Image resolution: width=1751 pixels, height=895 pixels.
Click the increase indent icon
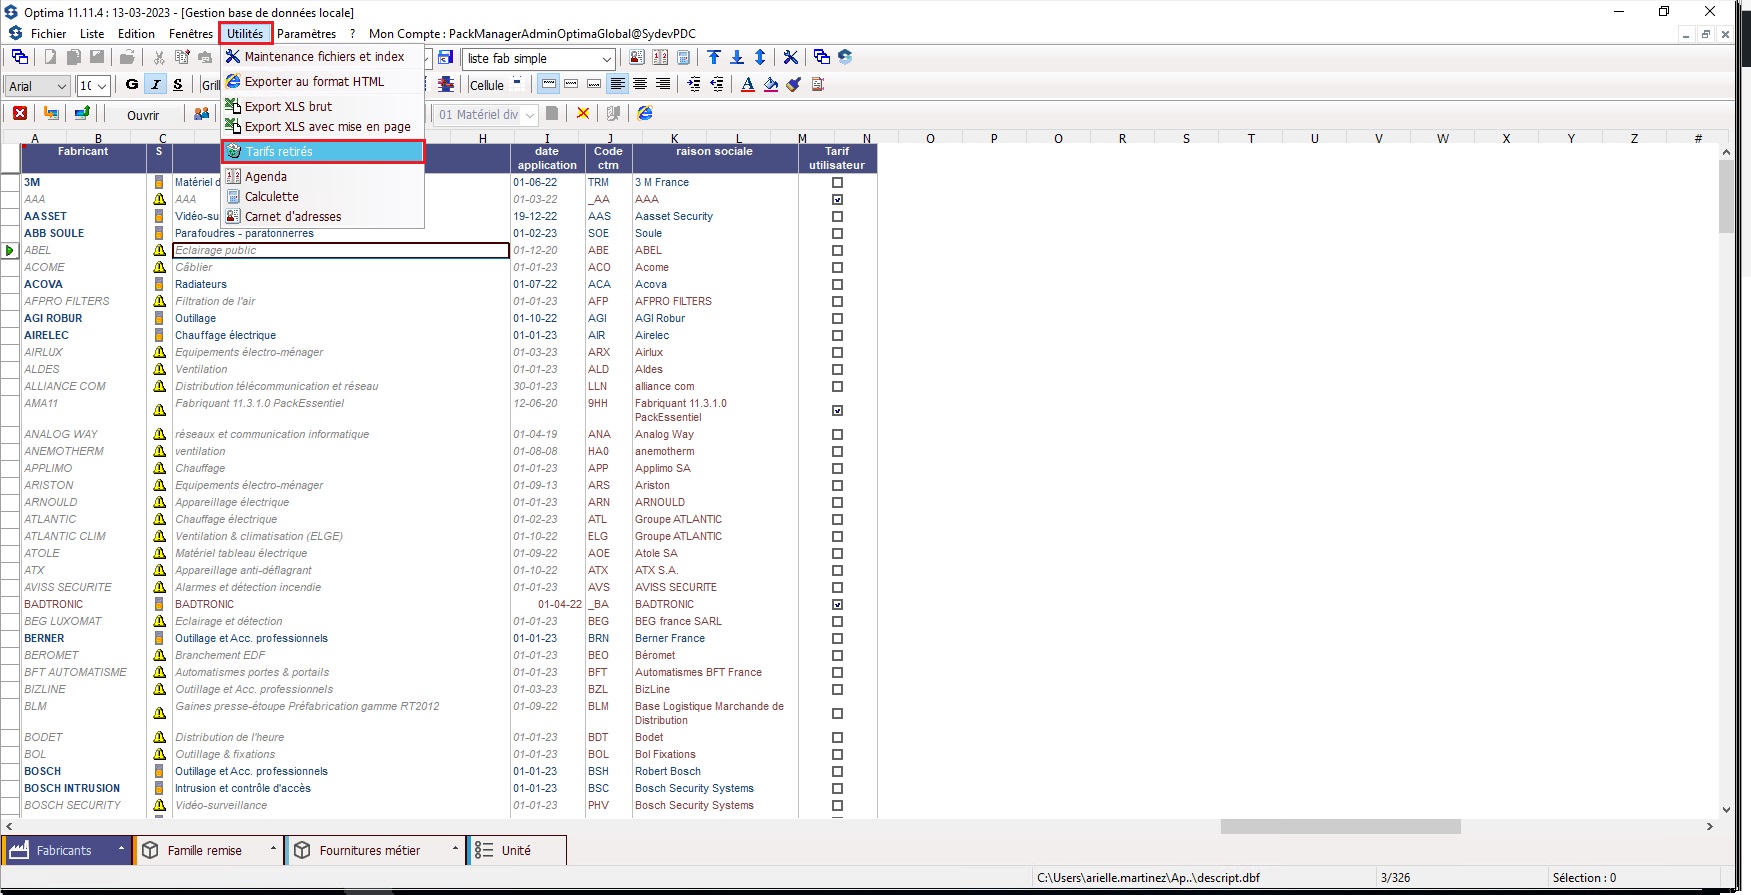(694, 85)
